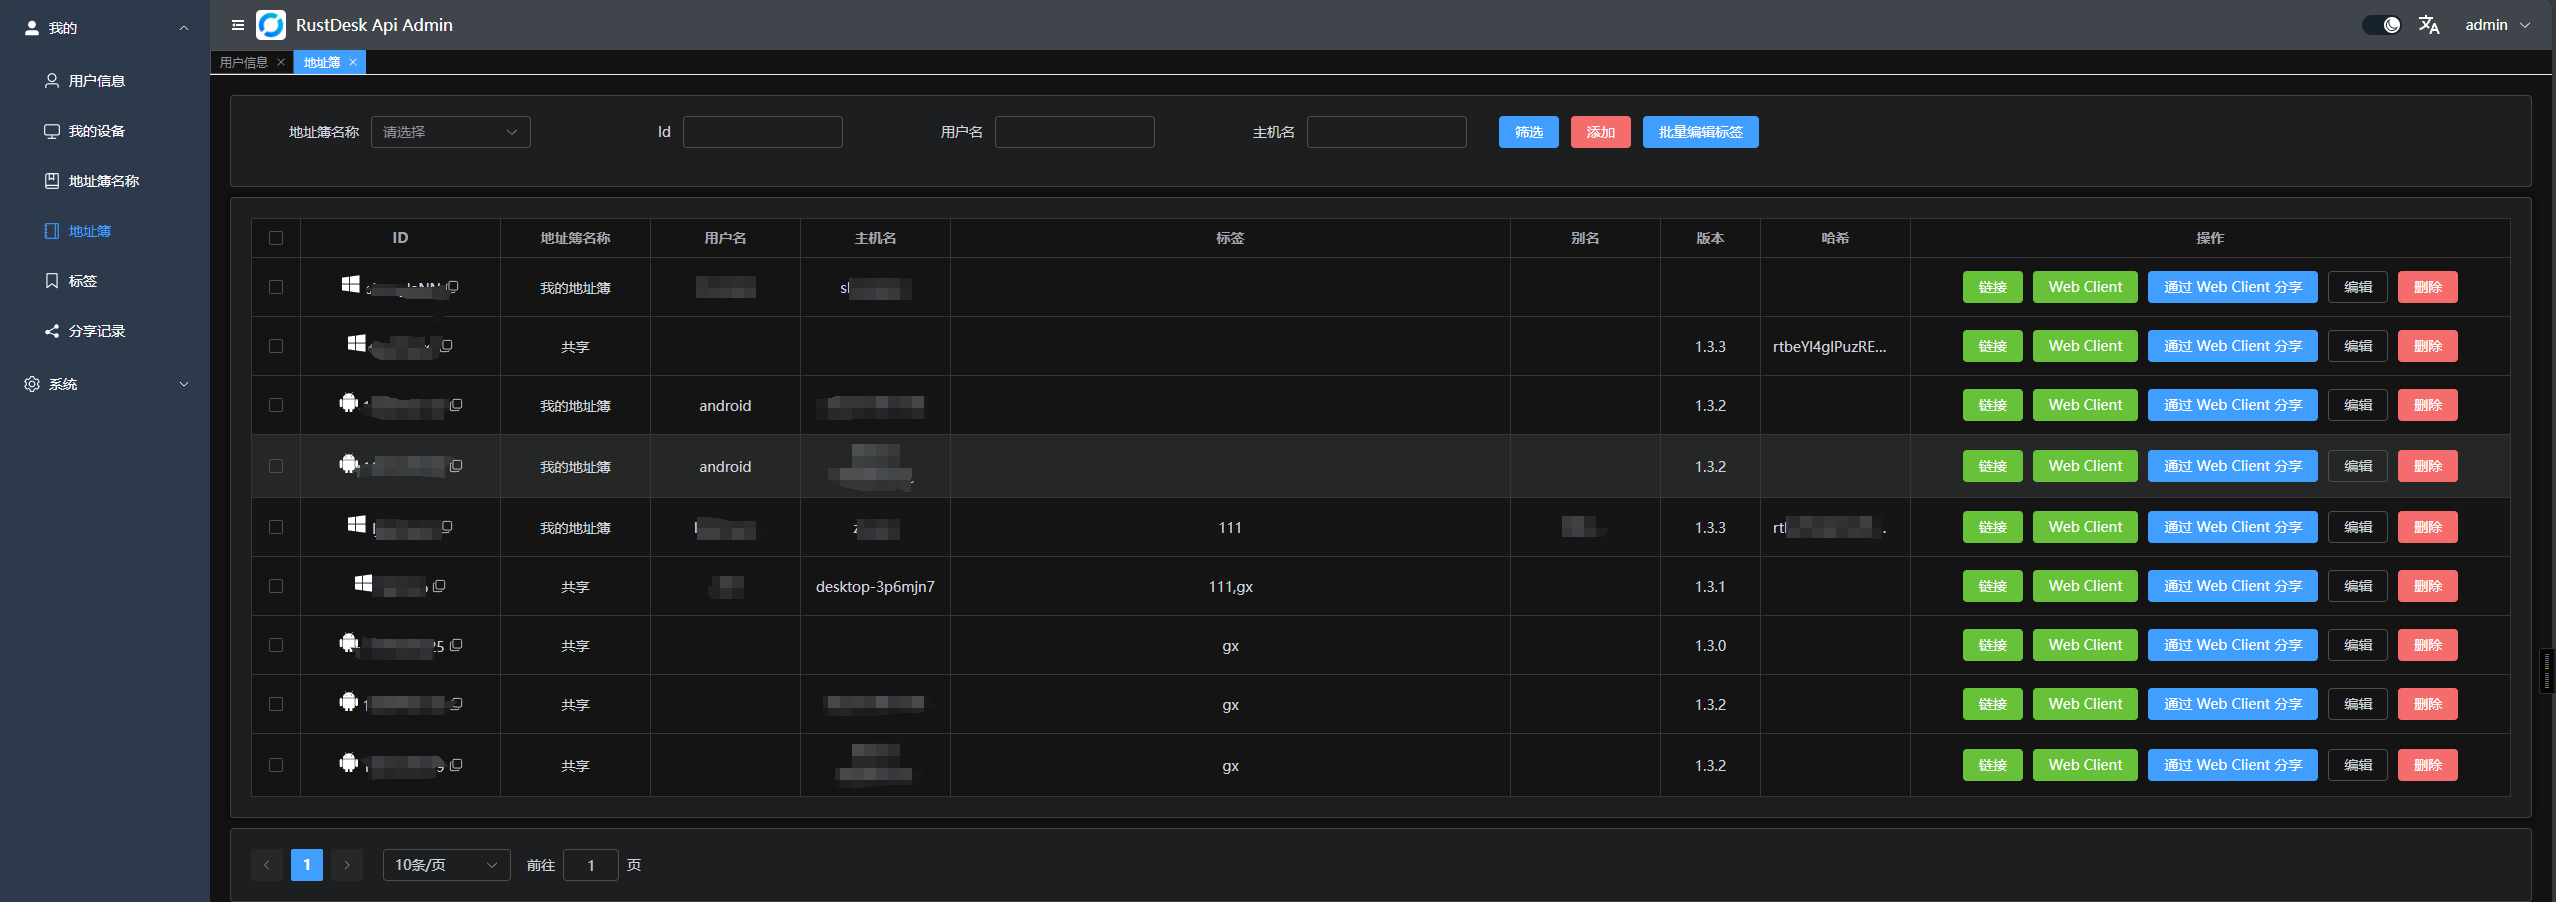Open the 分享记录 sharing records page
The image size is (2556, 902).
[x=97, y=331]
